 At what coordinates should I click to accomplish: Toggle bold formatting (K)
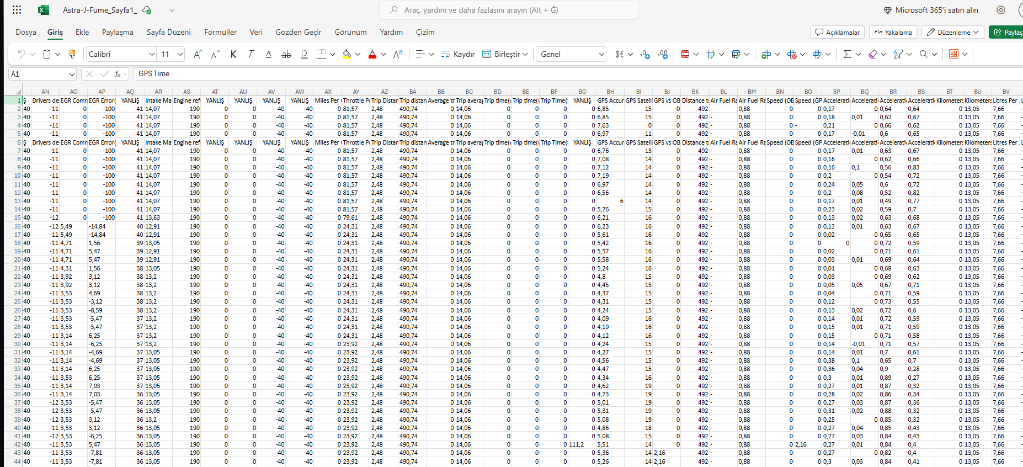click(234, 54)
